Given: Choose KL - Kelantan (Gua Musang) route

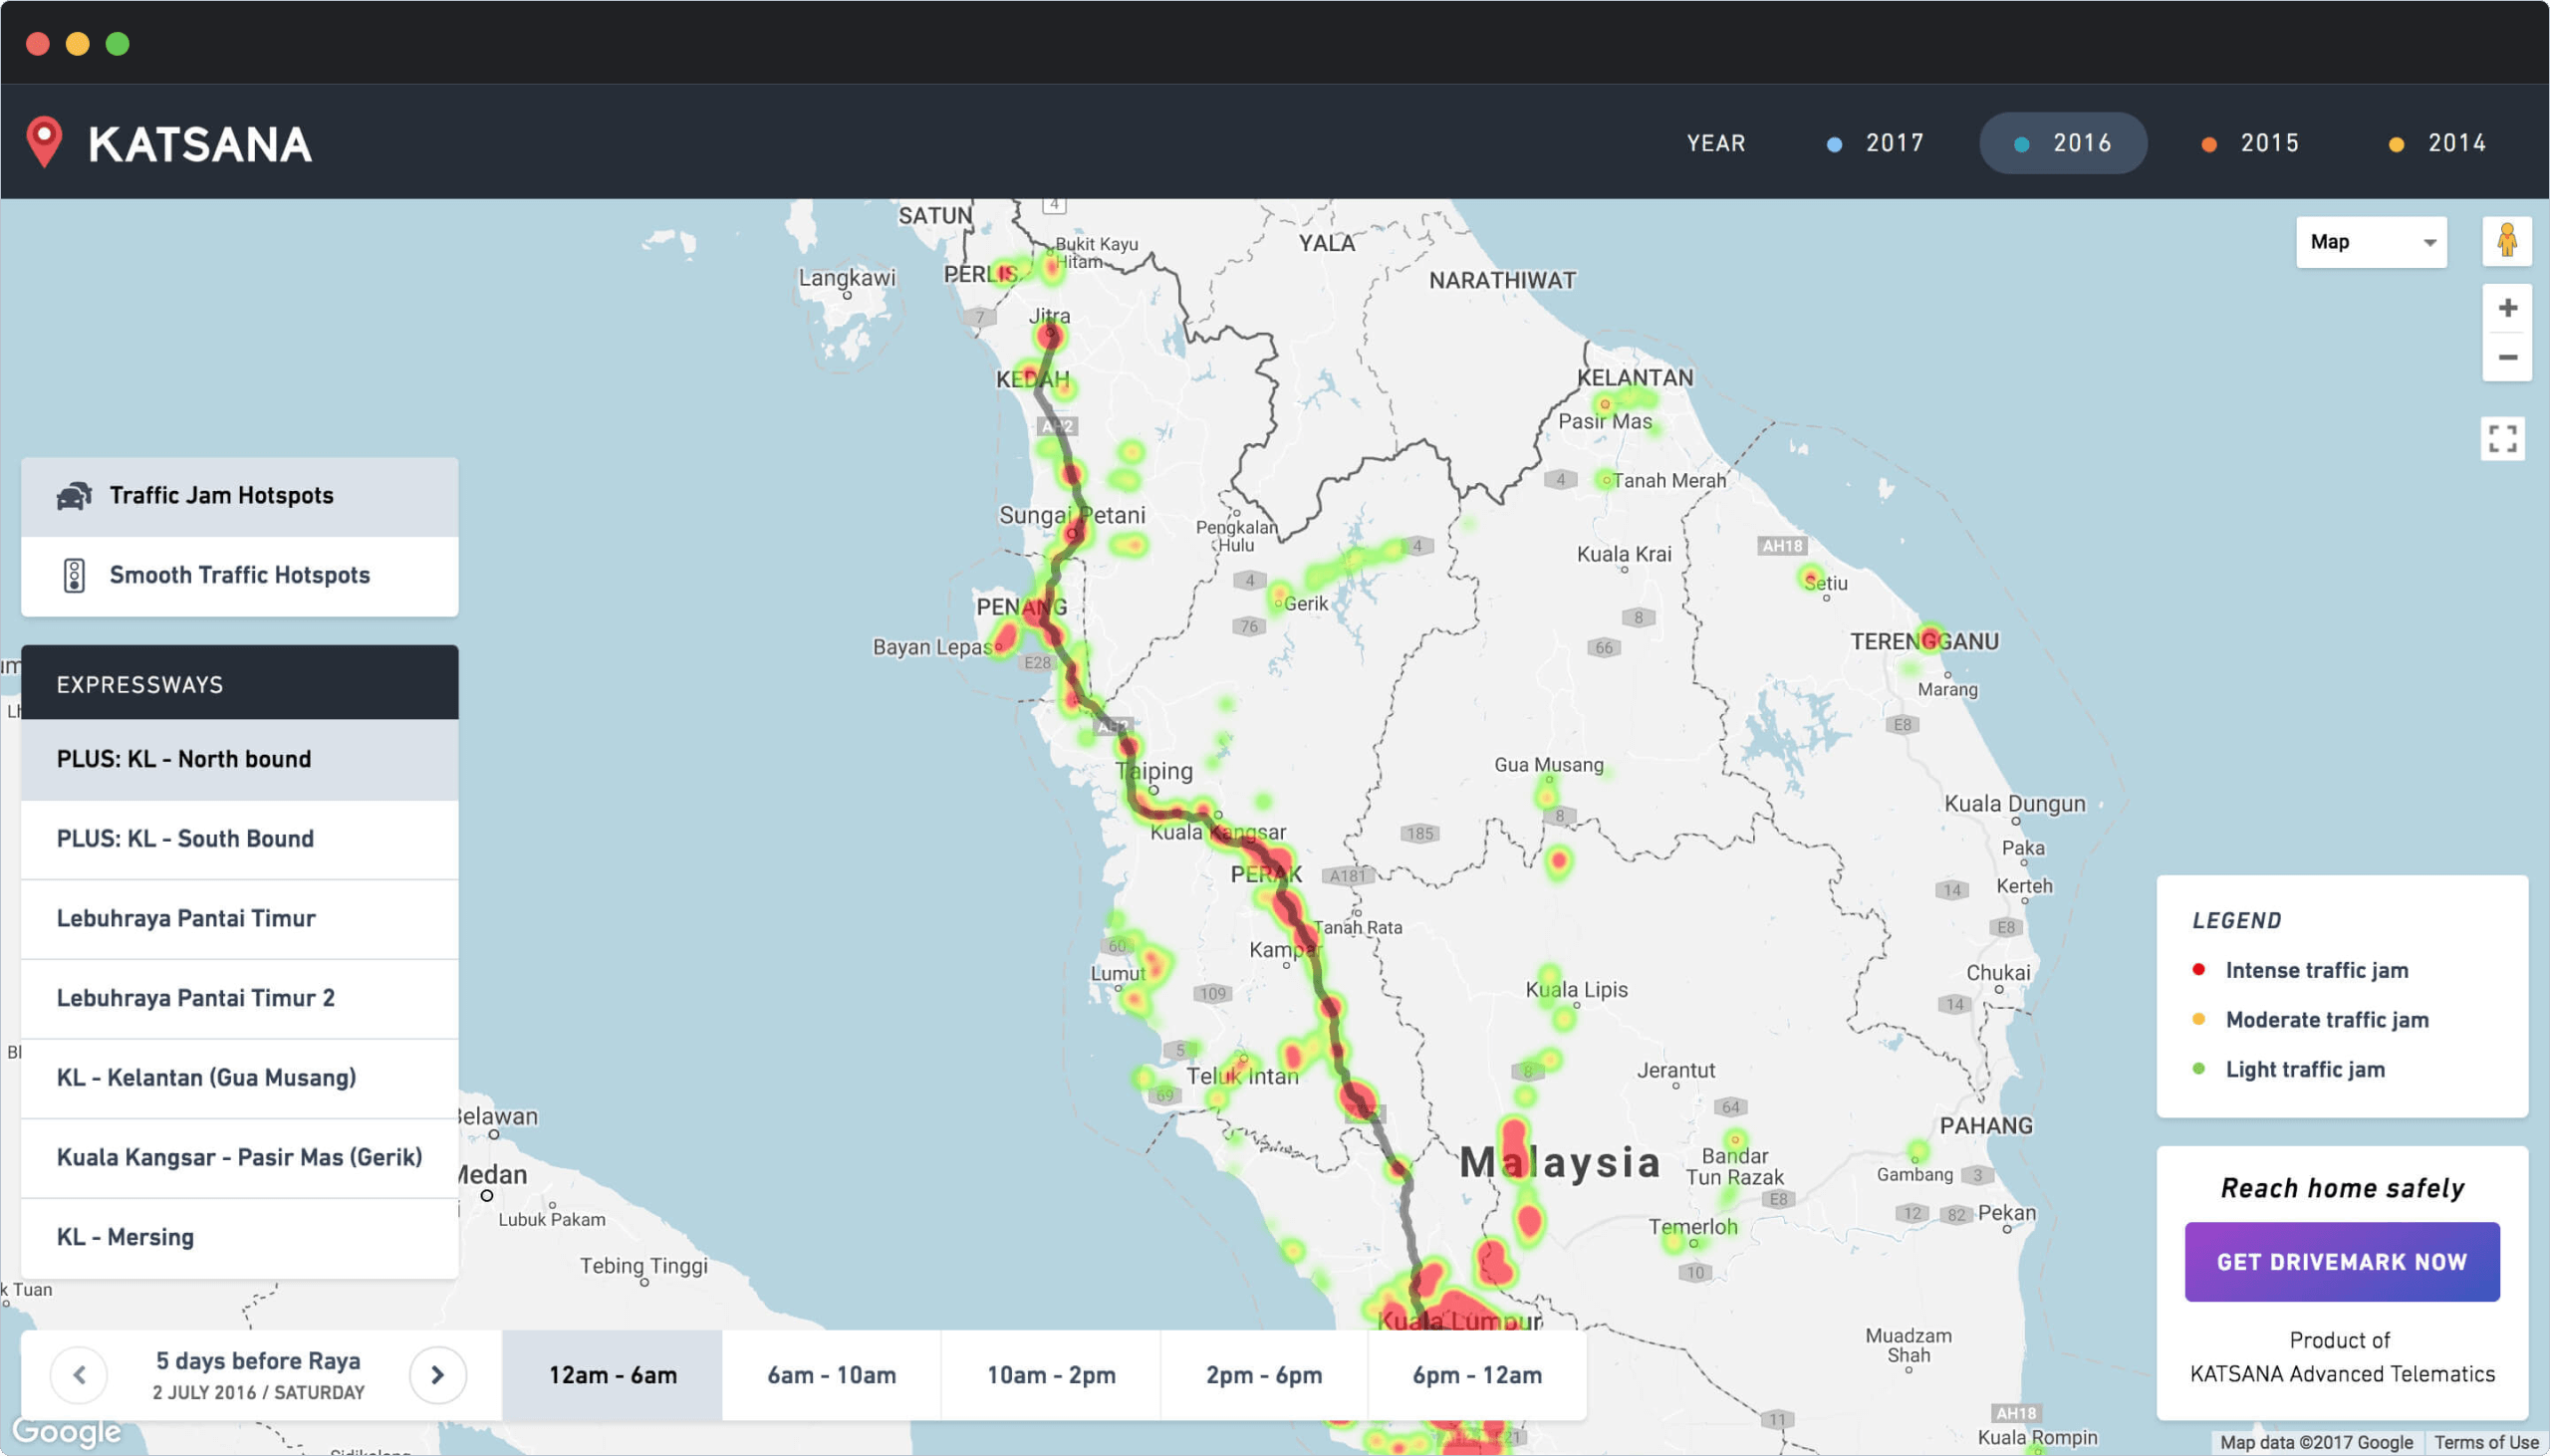Looking at the screenshot, I should tap(240, 1079).
